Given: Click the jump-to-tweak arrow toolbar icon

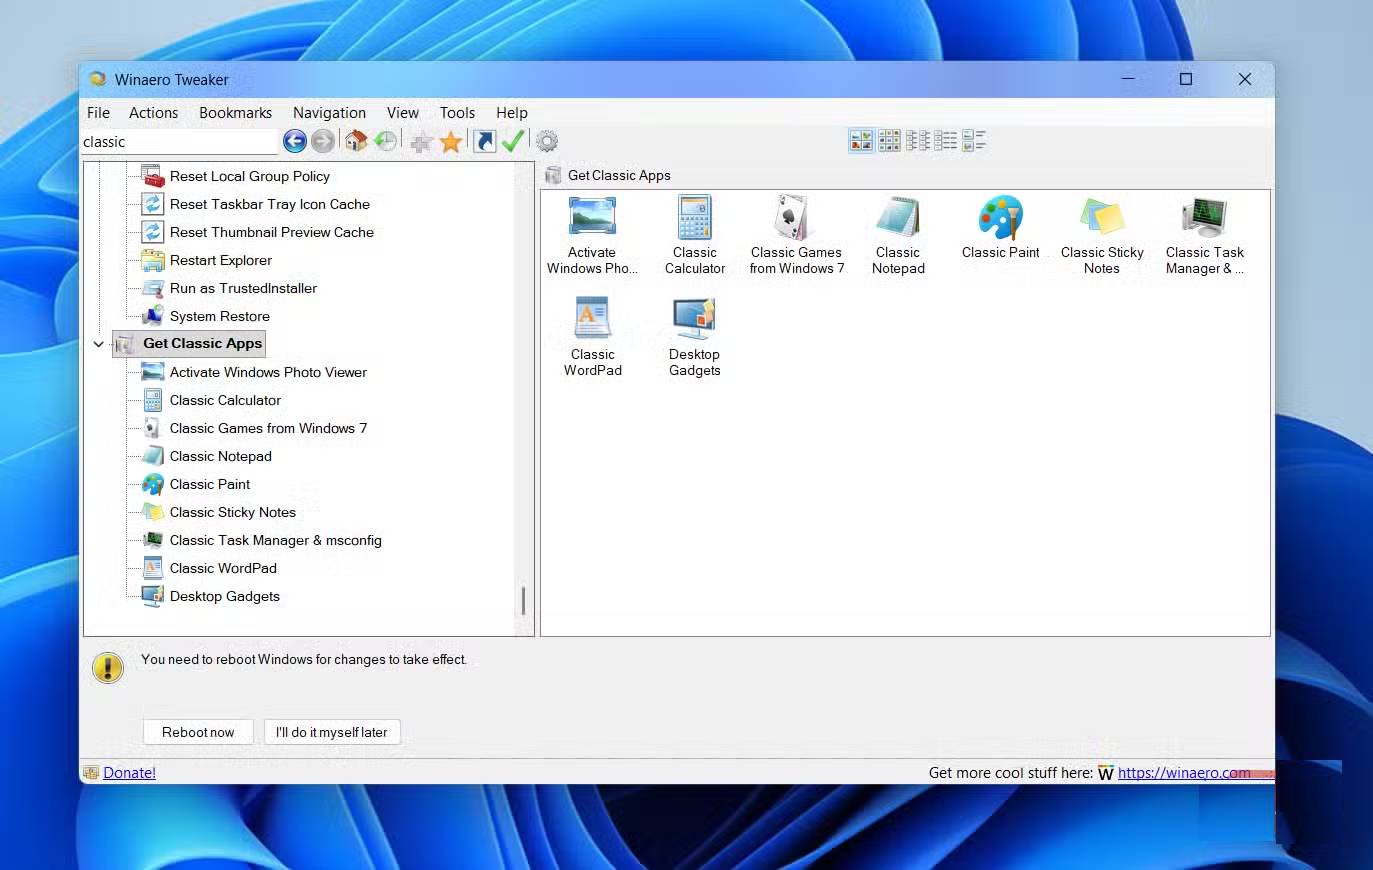Looking at the screenshot, I should [x=483, y=141].
